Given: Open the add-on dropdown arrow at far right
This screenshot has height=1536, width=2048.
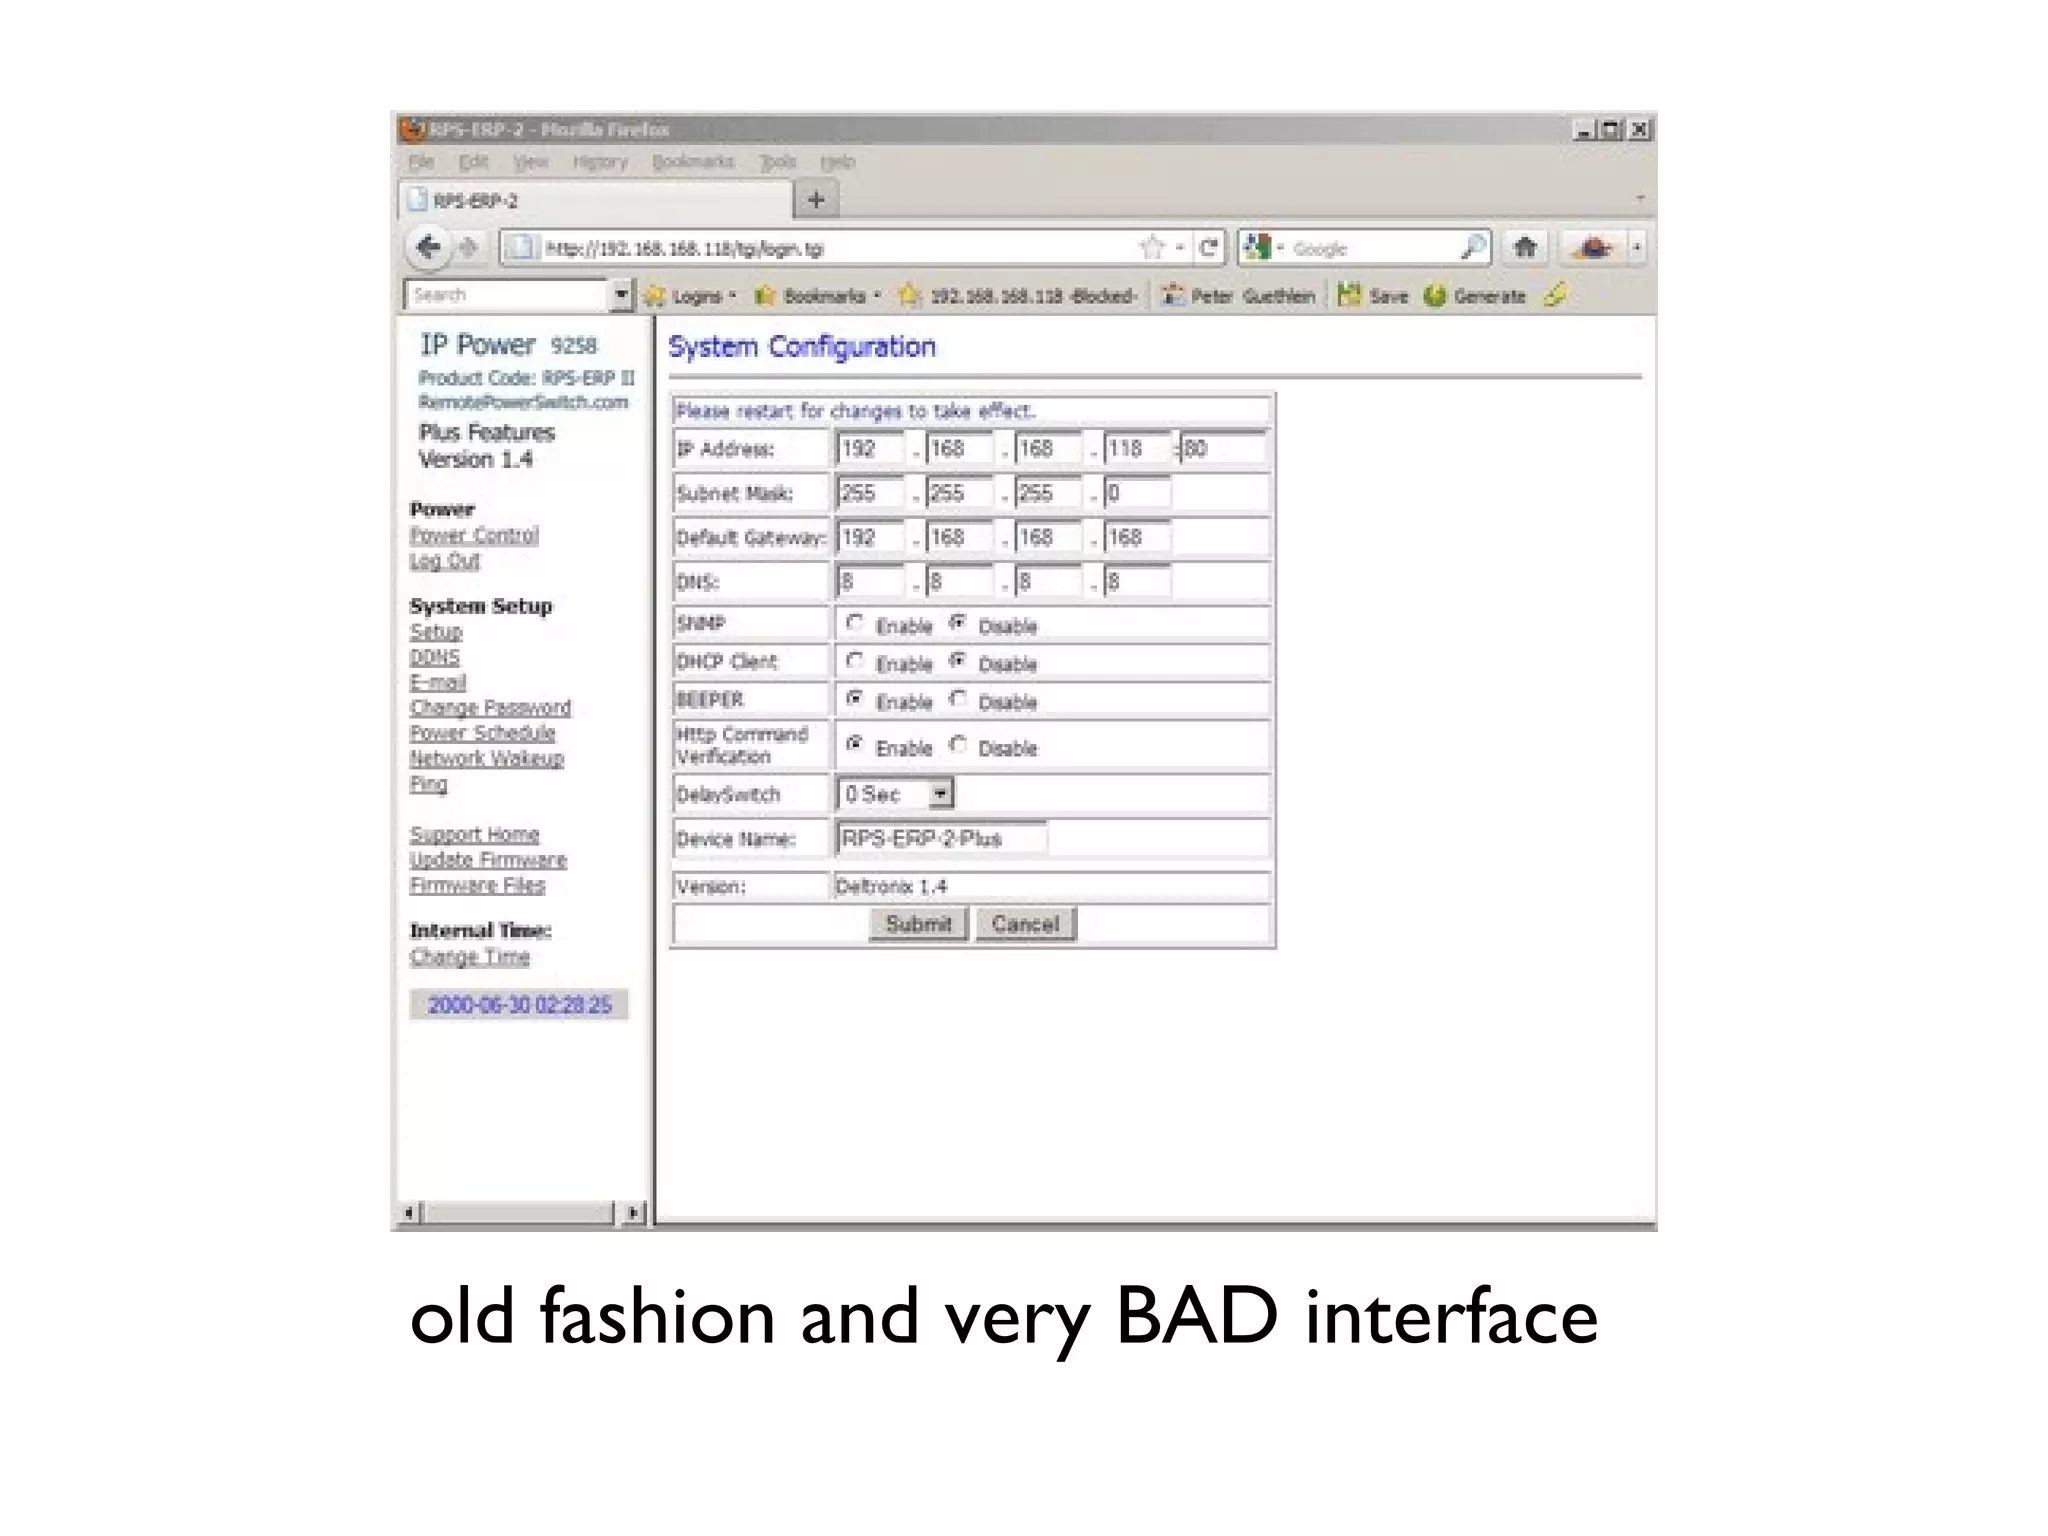Looking at the screenshot, I should tap(1637, 247).
